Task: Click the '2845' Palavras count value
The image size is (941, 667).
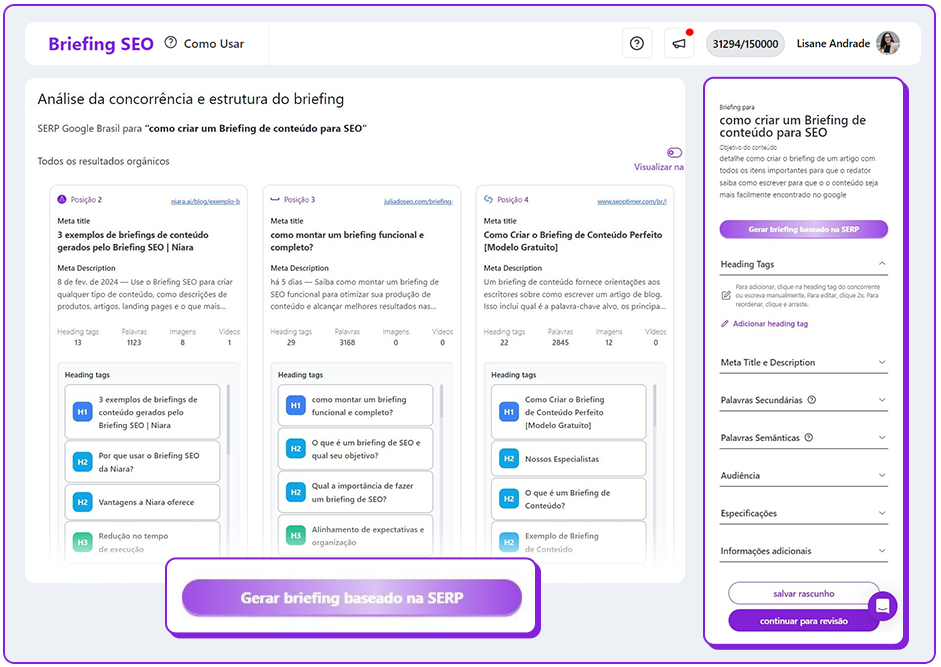Action: point(561,343)
